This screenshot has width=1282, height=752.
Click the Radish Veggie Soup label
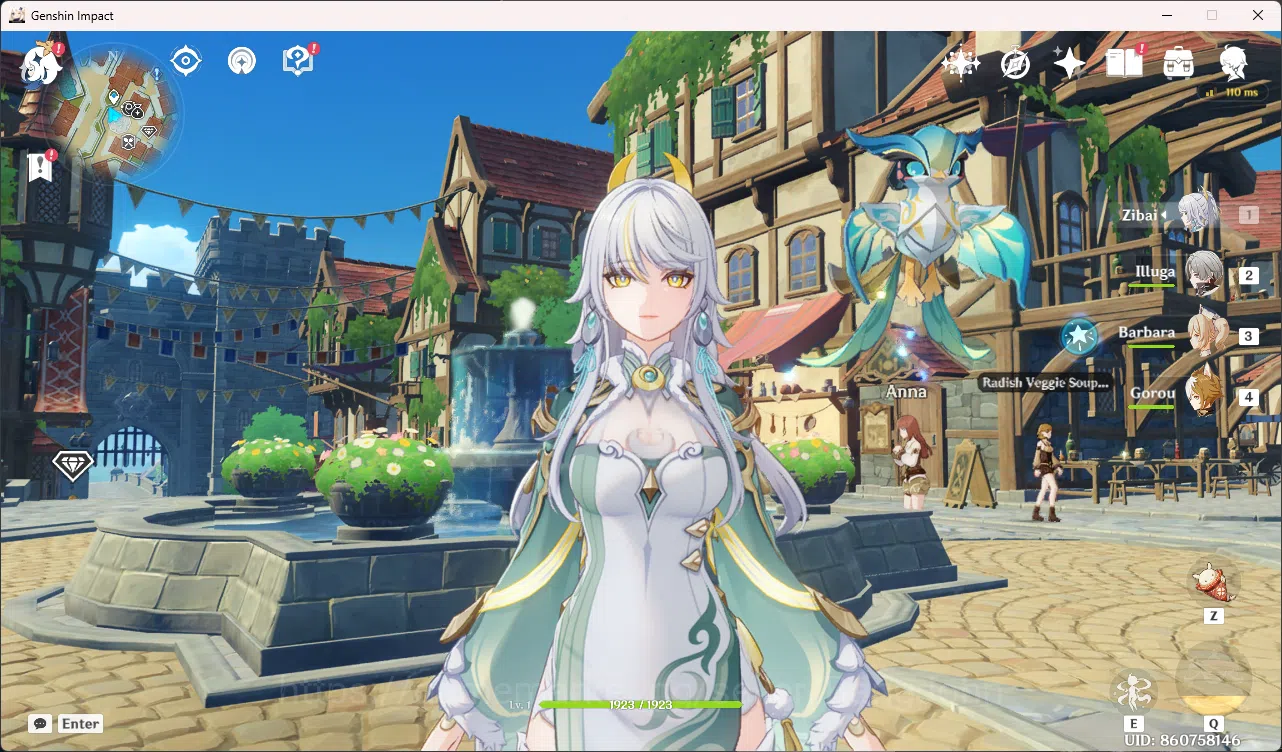coord(1045,382)
